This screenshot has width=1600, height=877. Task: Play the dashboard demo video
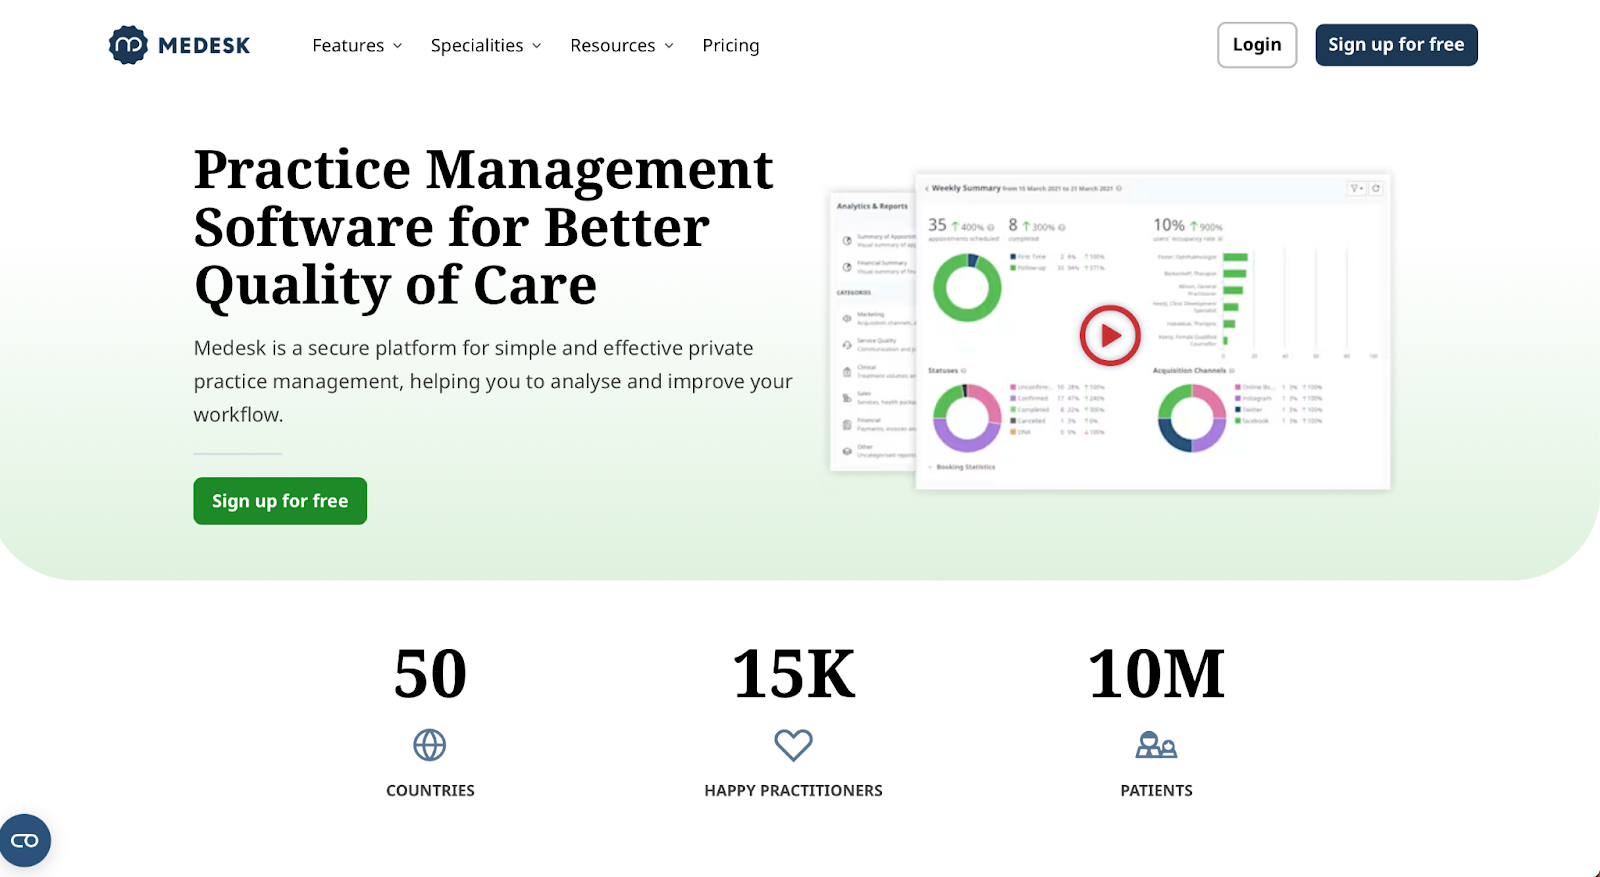click(1109, 335)
